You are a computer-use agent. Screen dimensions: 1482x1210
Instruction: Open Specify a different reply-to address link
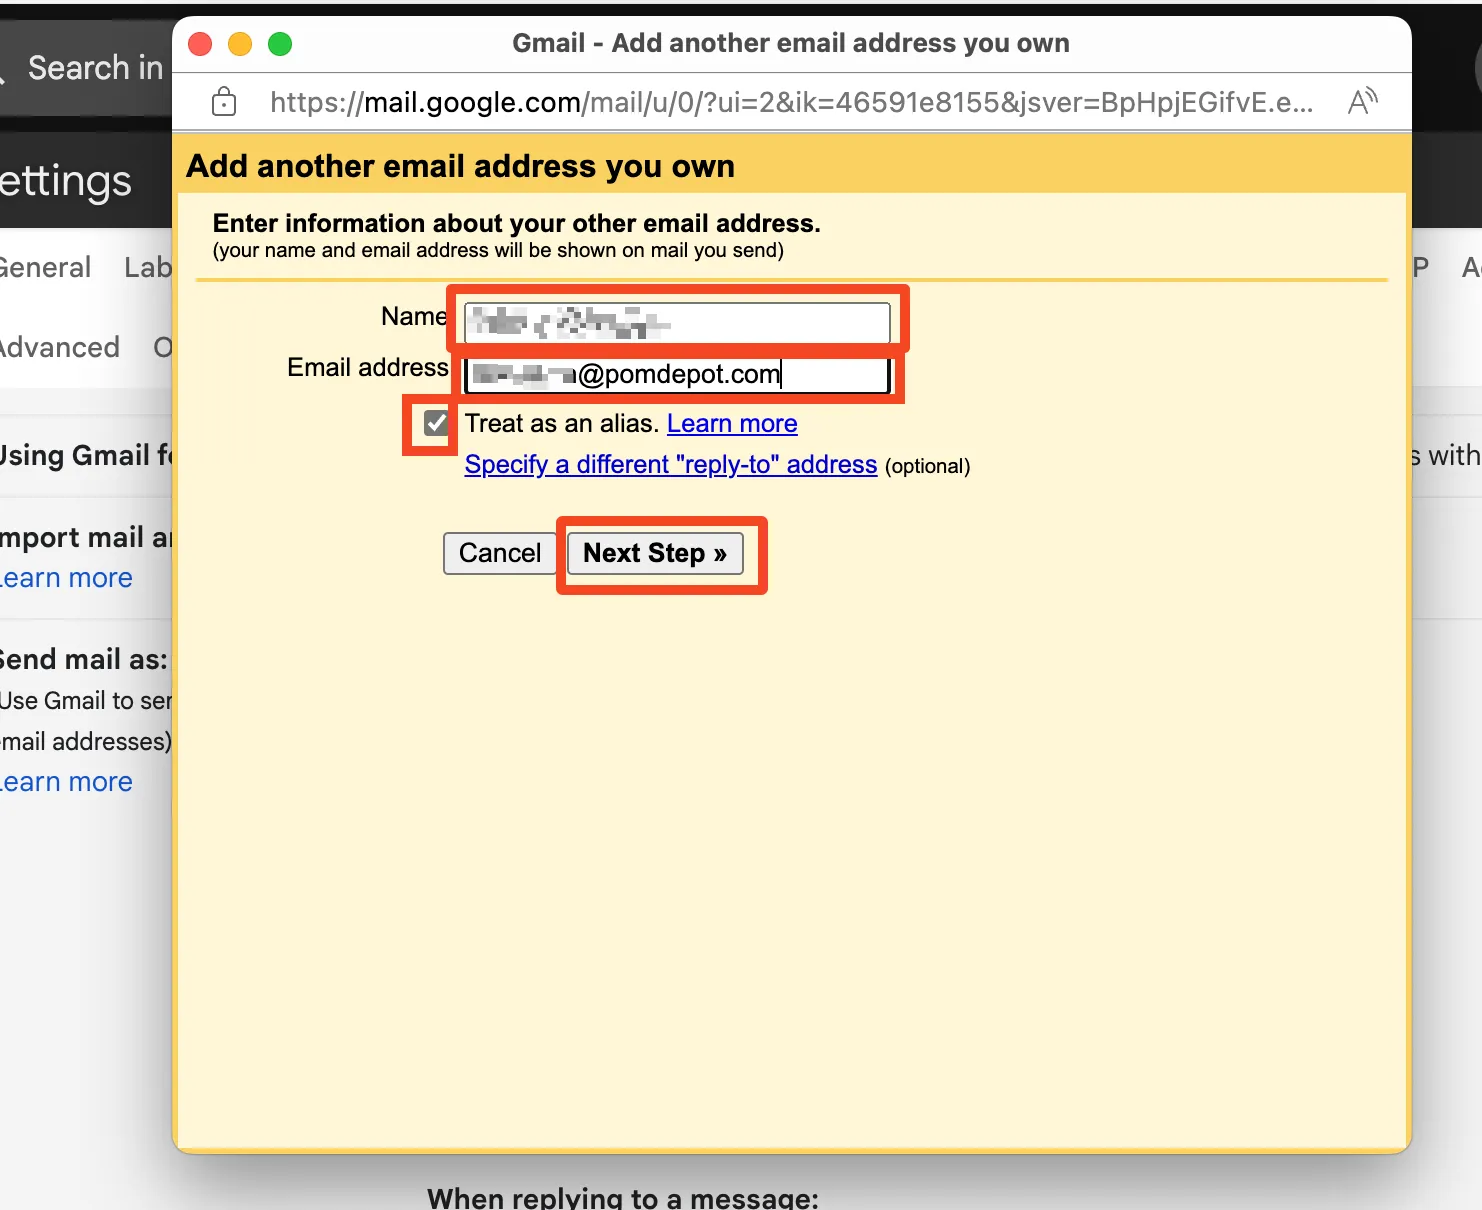(x=671, y=465)
